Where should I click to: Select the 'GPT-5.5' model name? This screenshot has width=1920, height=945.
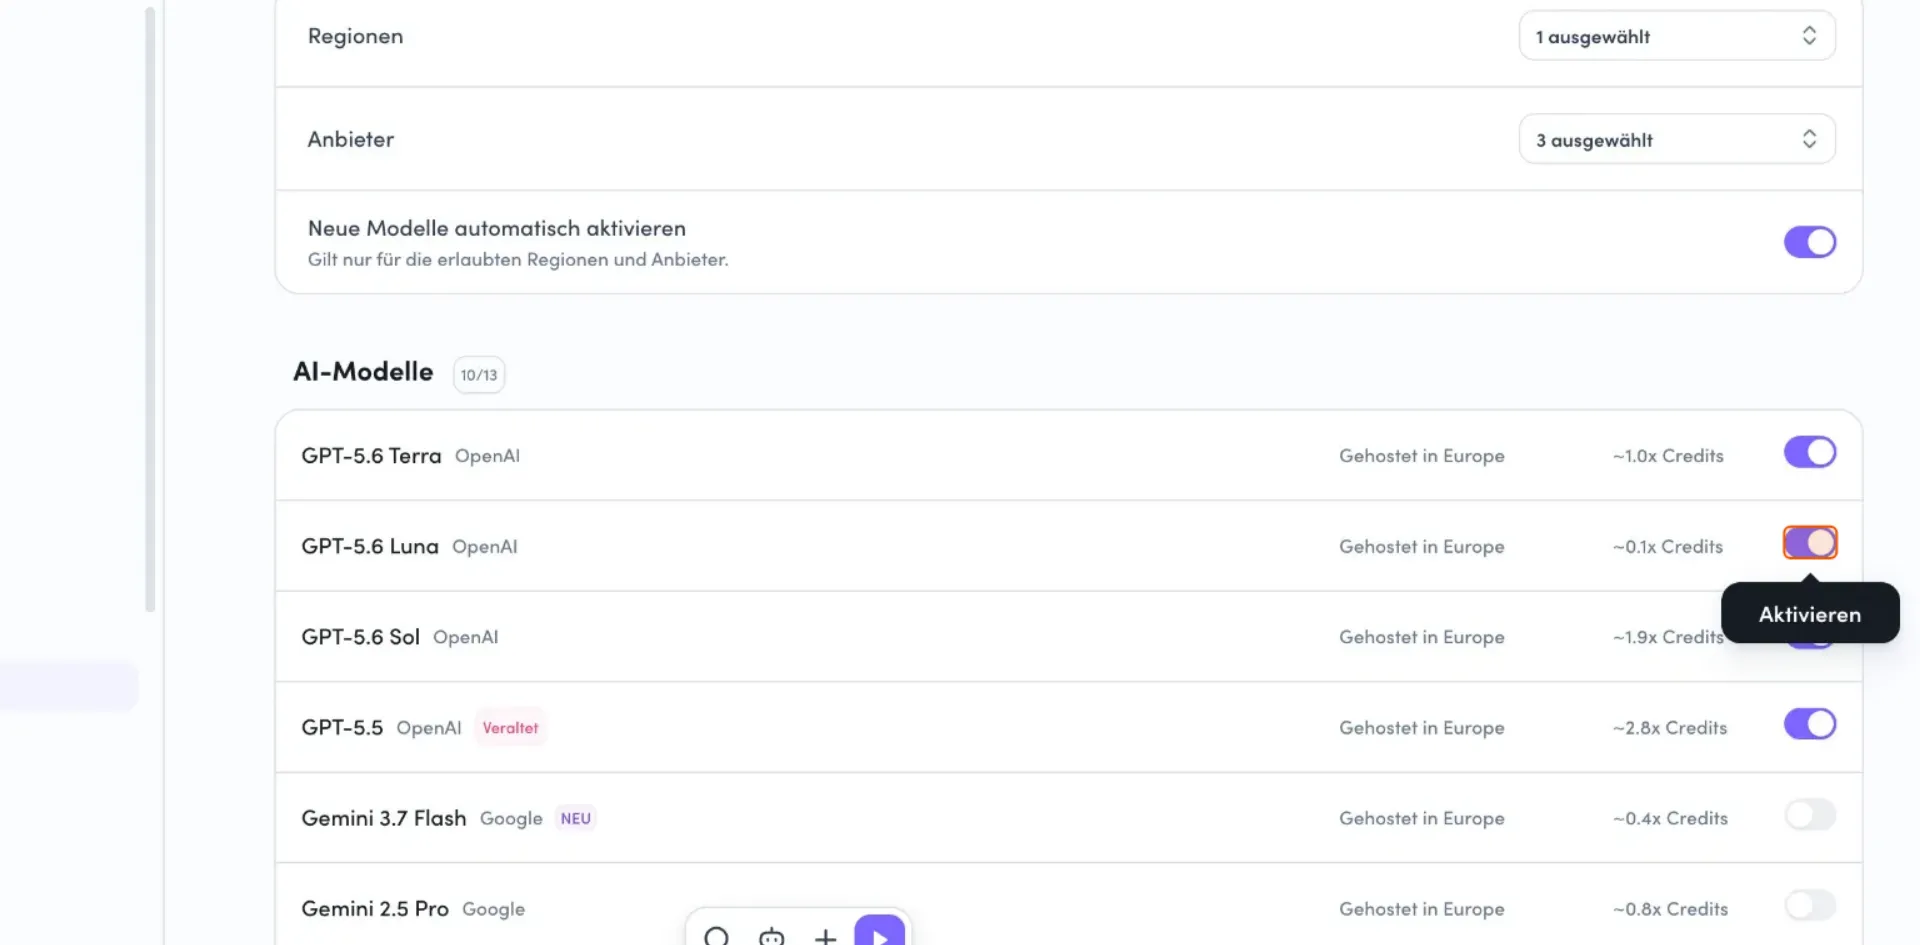[342, 728]
